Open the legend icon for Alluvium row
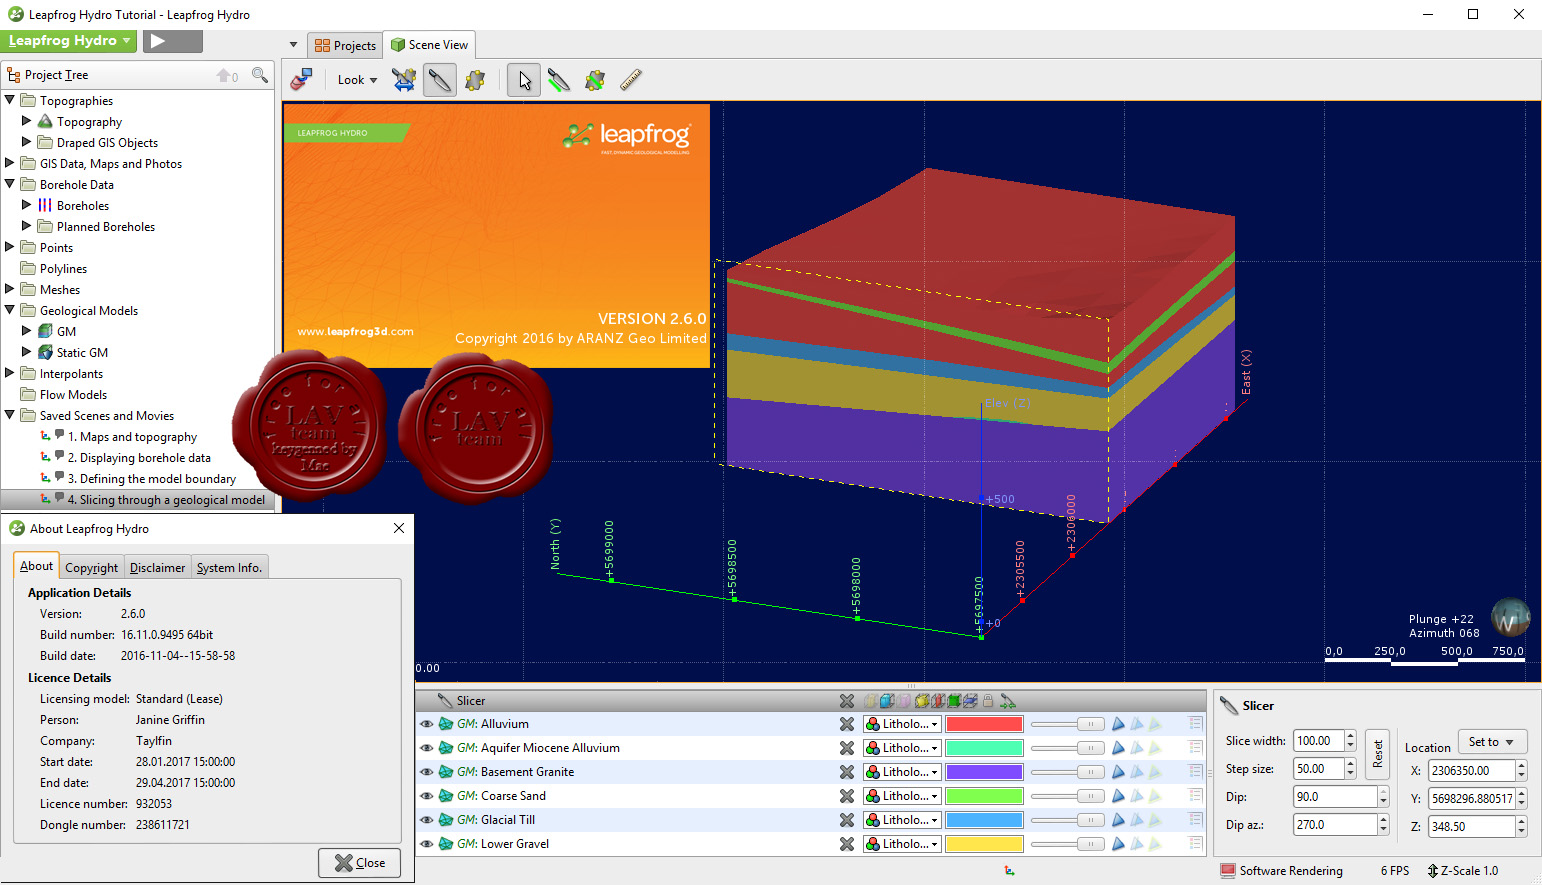The height and width of the screenshot is (885, 1542). 1195,724
